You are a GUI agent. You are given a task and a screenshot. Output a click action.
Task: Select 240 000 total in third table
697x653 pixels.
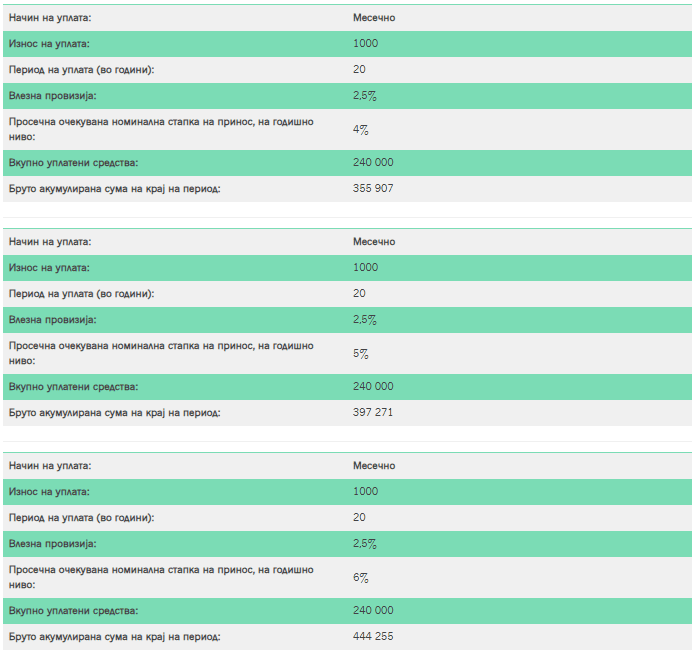click(373, 610)
